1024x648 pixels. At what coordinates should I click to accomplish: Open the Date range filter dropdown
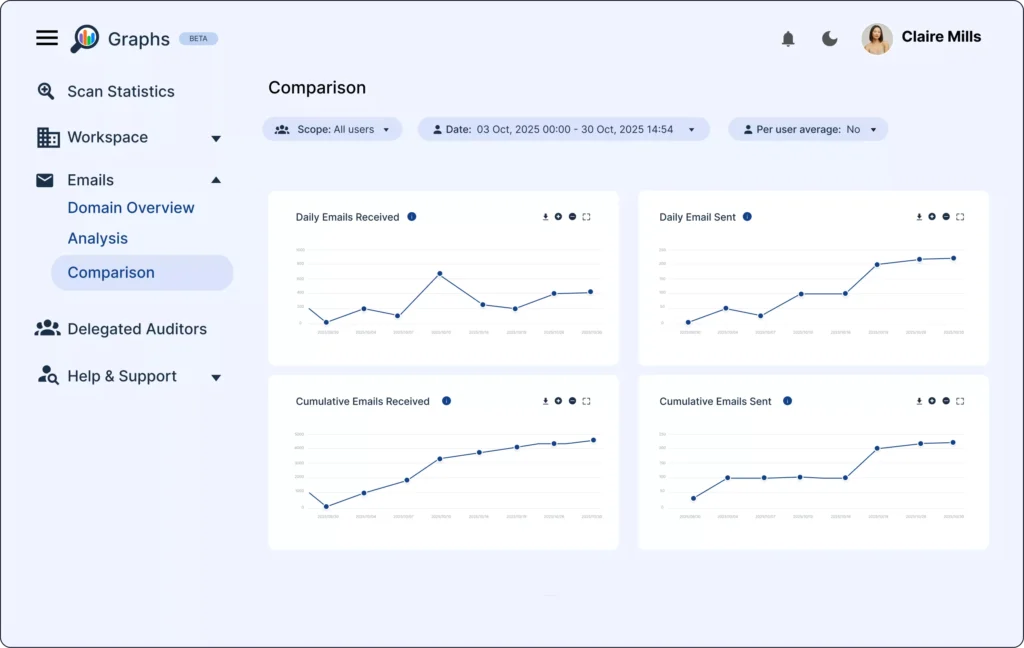click(x=563, y=129)
